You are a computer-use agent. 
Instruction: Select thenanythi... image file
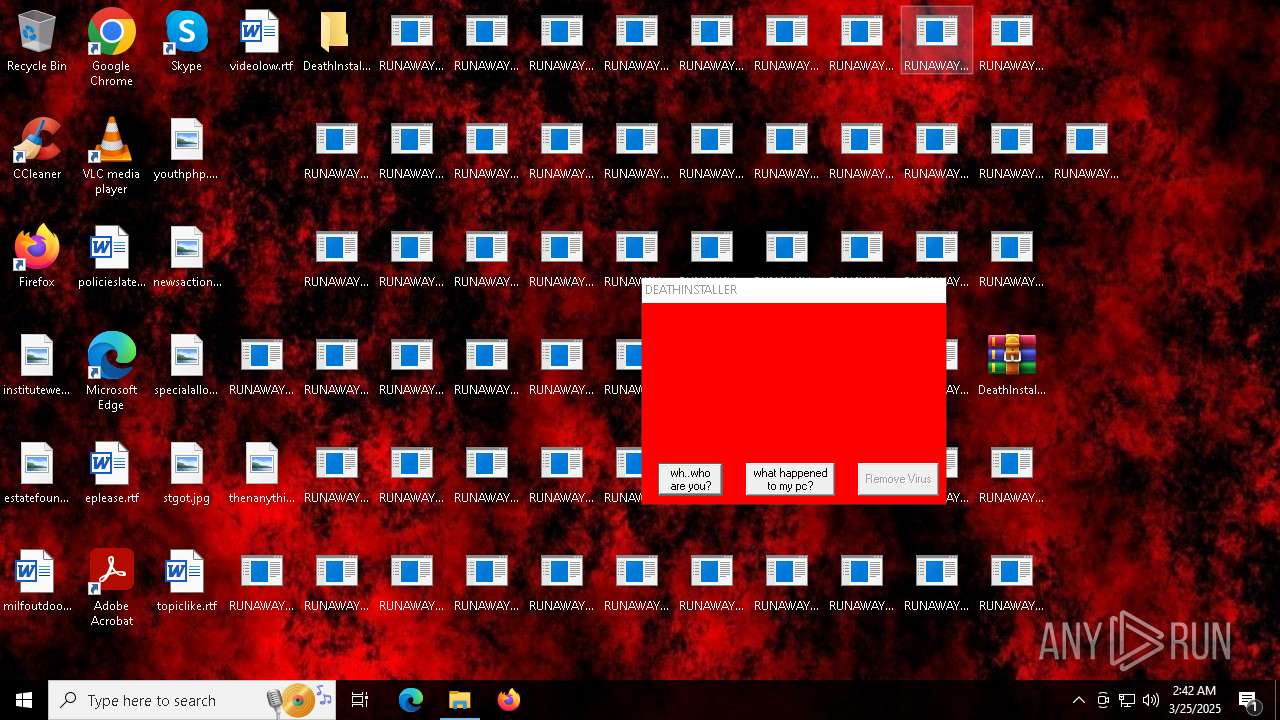pyautogui.click(x=261, y=474)
